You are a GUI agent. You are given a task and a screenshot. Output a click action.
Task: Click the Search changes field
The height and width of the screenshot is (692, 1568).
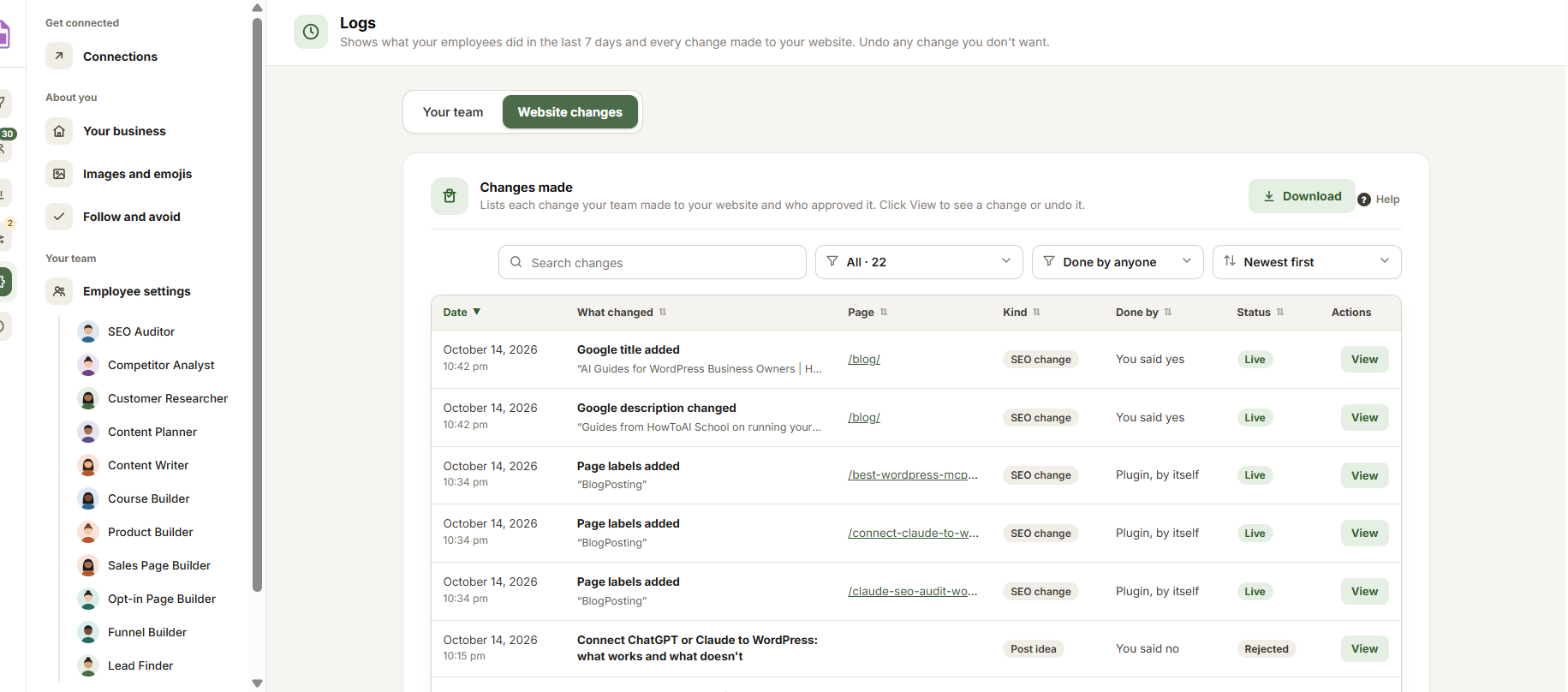(652, 262)
